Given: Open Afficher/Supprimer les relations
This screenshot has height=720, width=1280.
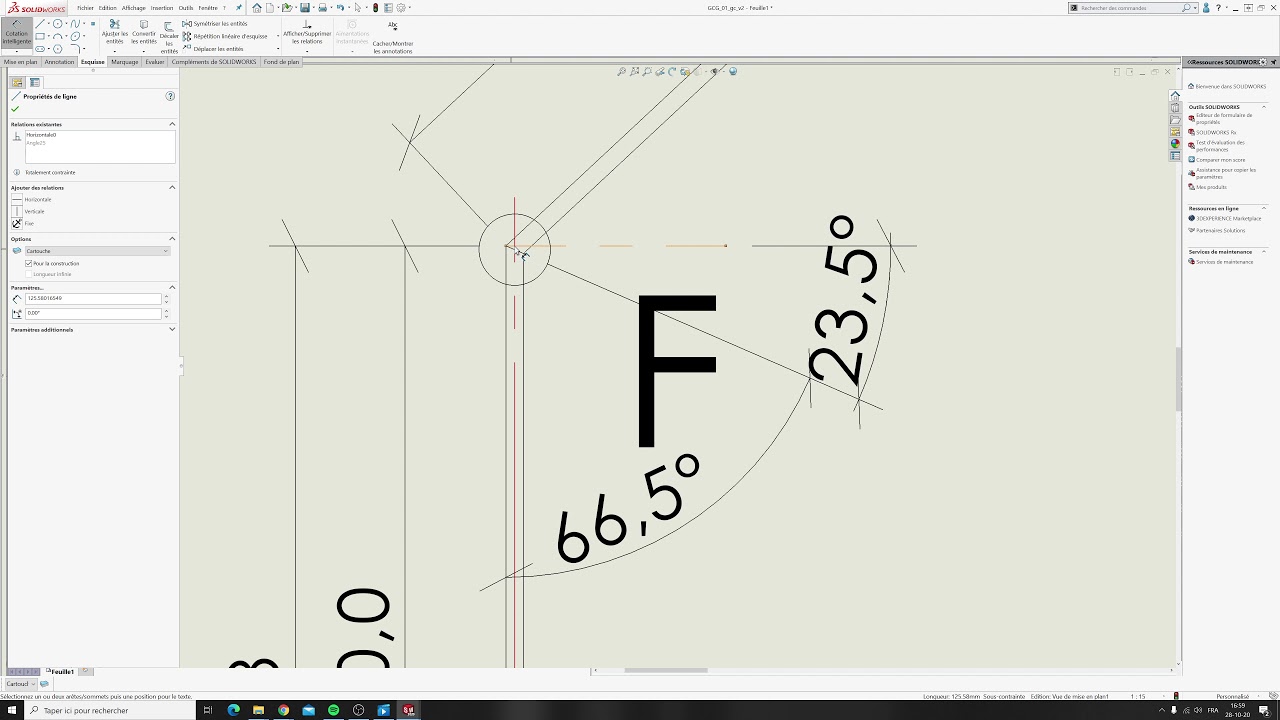Looking at the screenshot, I should coord(307,33).
